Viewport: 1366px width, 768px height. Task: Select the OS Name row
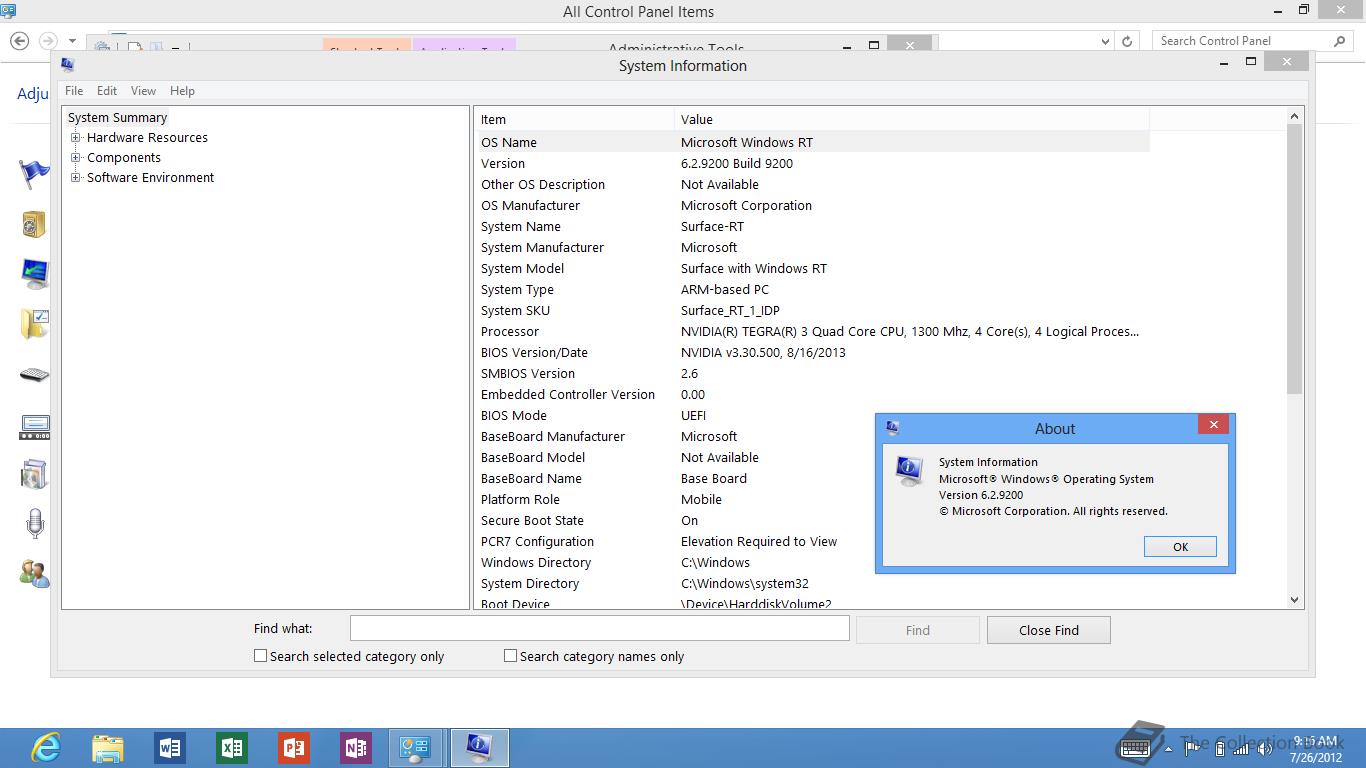[x=813, y=142]
